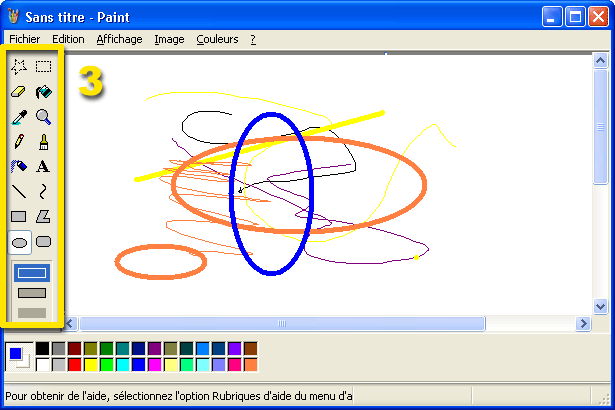615x410 pixels.
Task: Click the Paint title bar icon
Action: click(14, 16)
